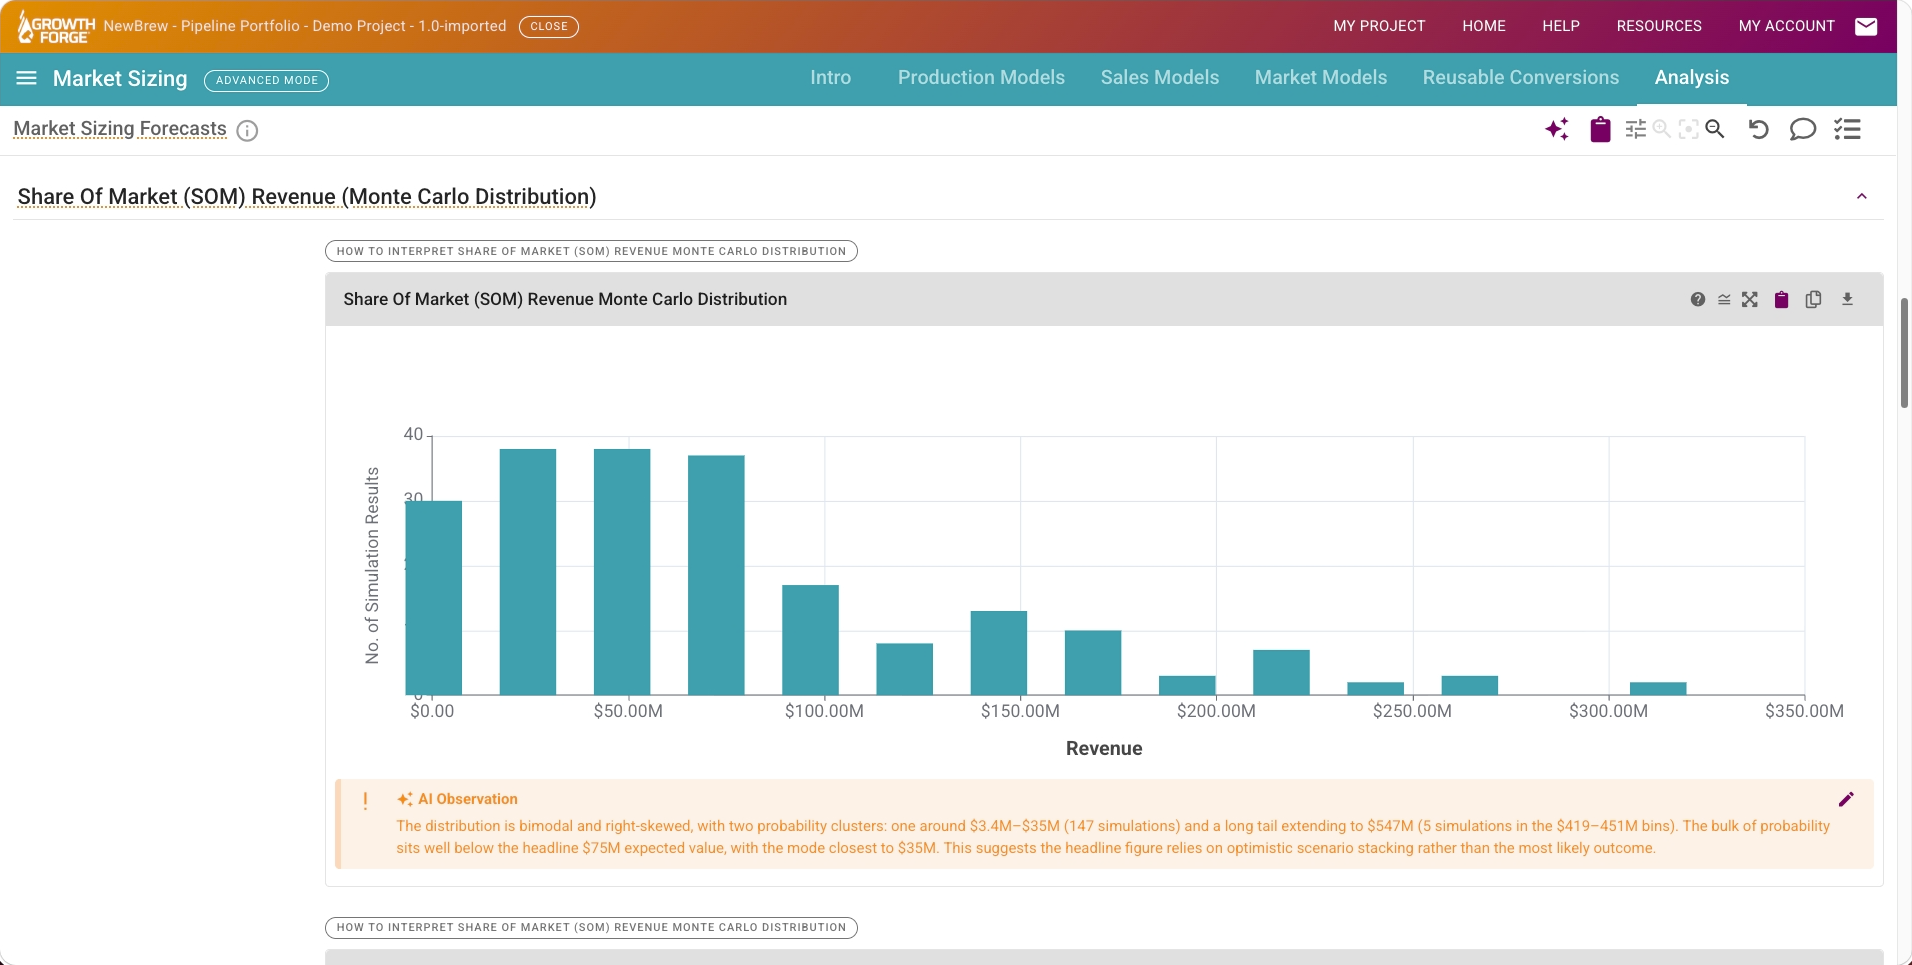Viewport: 1912px width, 965px height.
Task: Click the orange exclamation mark in AI Observation
Action: coord(365,801)
